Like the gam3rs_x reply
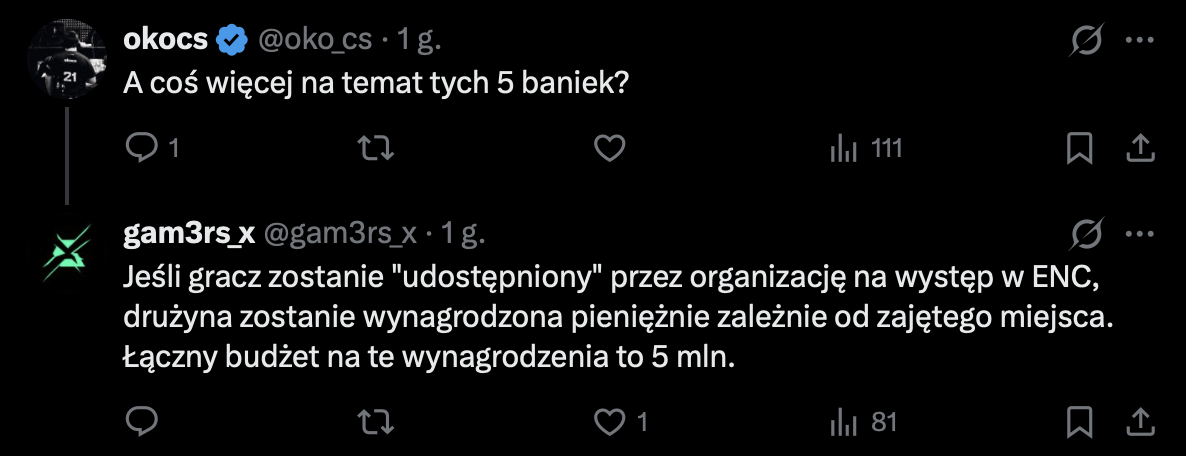This screenshot has width=1186, height=456. pyautogui.click(x=609, y=422)
